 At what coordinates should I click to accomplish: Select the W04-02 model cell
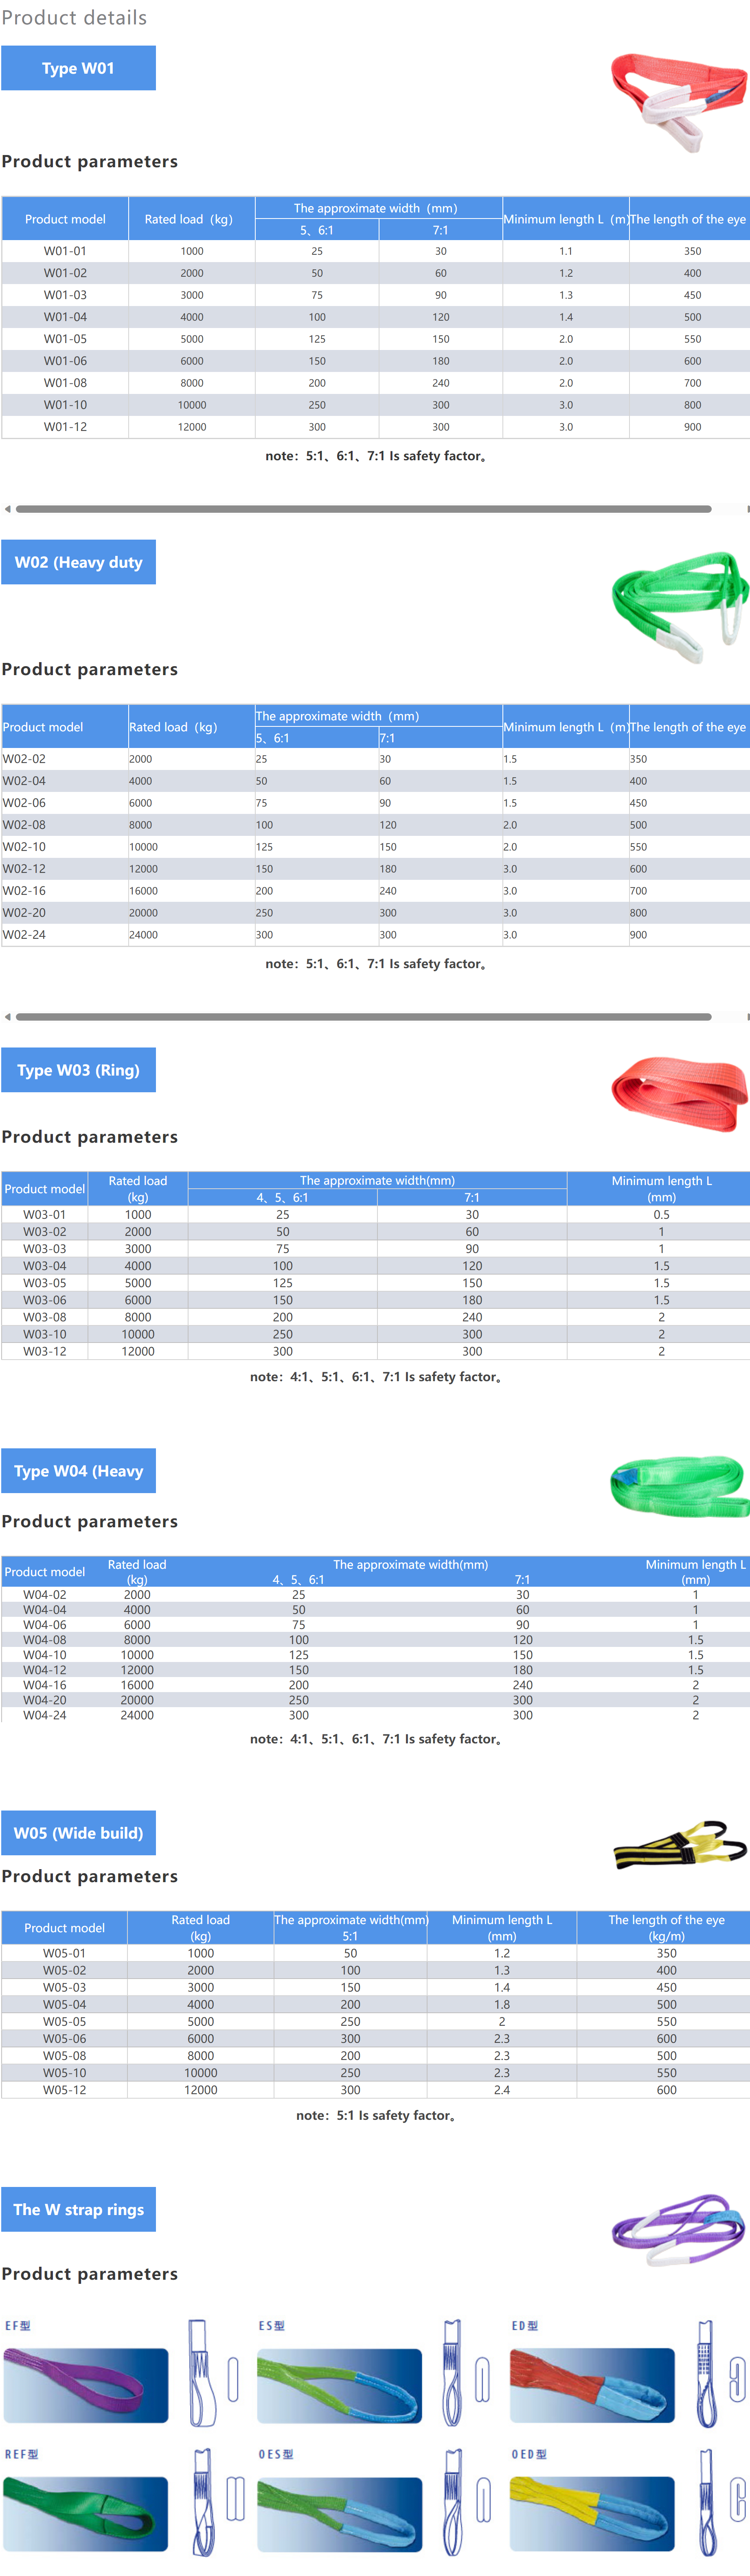(x=45, y=1595)
